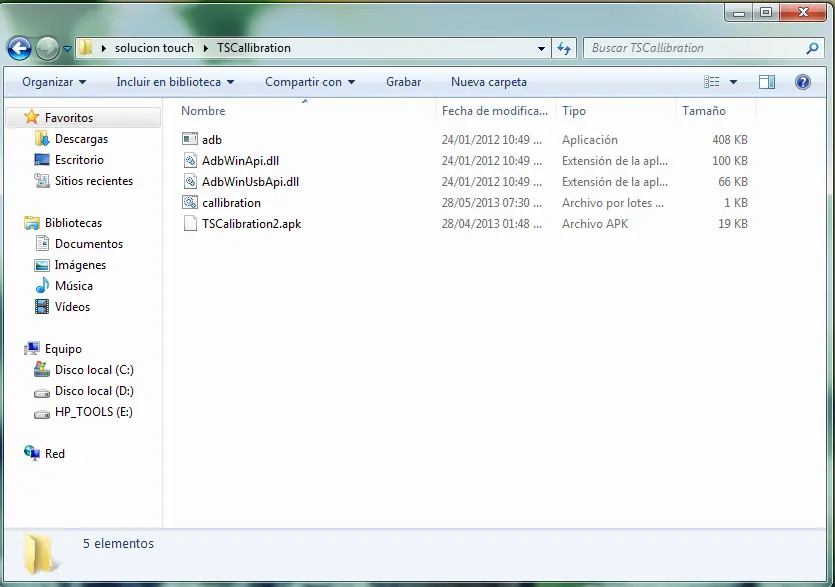Click '5 elementos' text in details pane
Screen dimensions: 835x587
(118, 543)
